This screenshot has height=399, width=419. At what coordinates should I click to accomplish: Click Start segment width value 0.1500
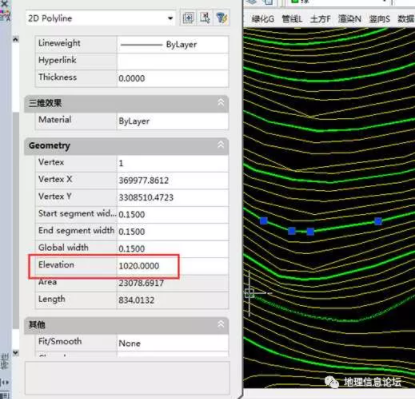(173, 214)
